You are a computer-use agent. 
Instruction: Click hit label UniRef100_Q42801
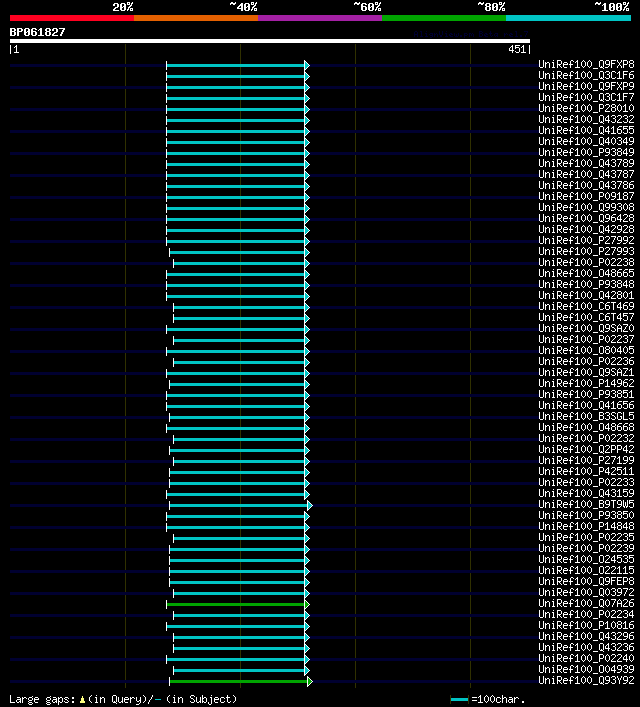click(x=586, y=295)
